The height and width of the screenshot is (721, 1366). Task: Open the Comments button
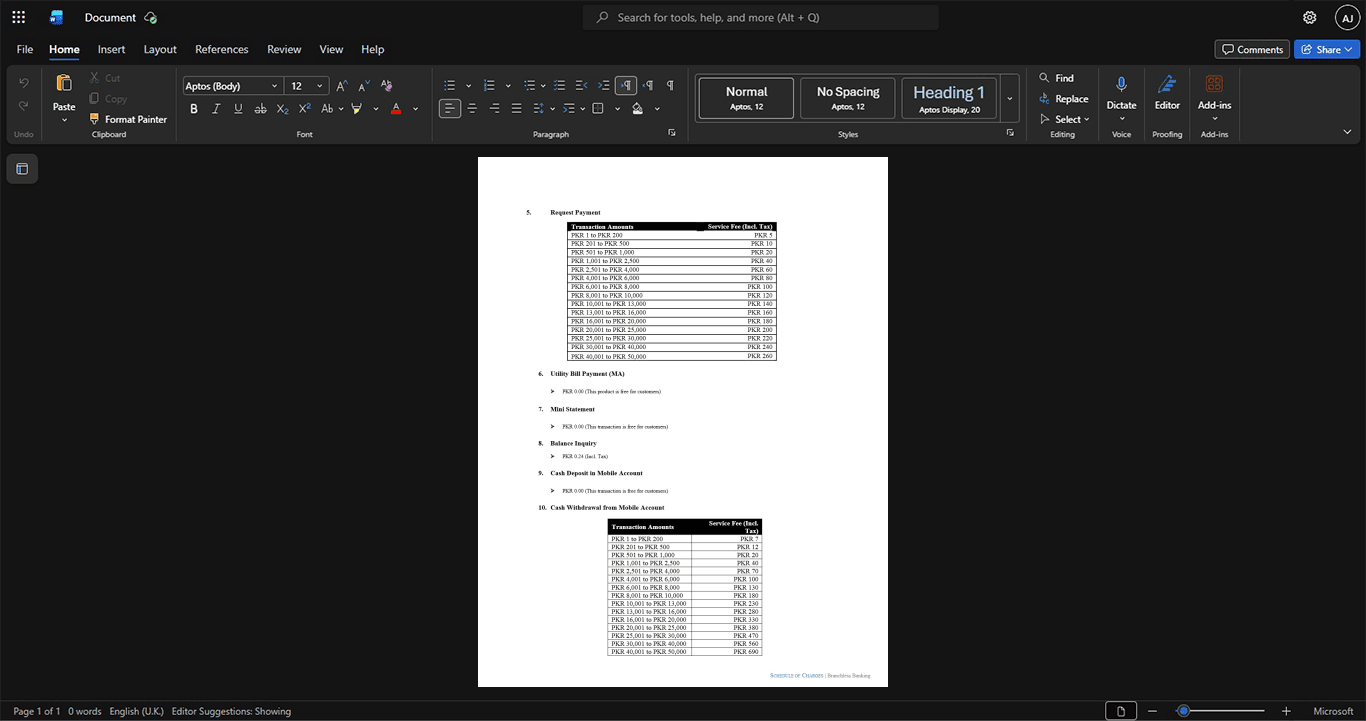coord(1251,49)
